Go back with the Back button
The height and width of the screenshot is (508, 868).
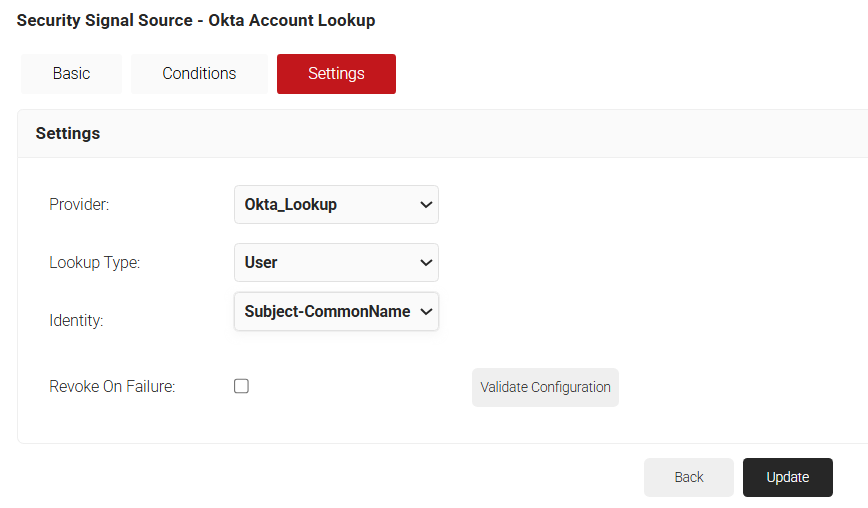[x=688, y=477]
